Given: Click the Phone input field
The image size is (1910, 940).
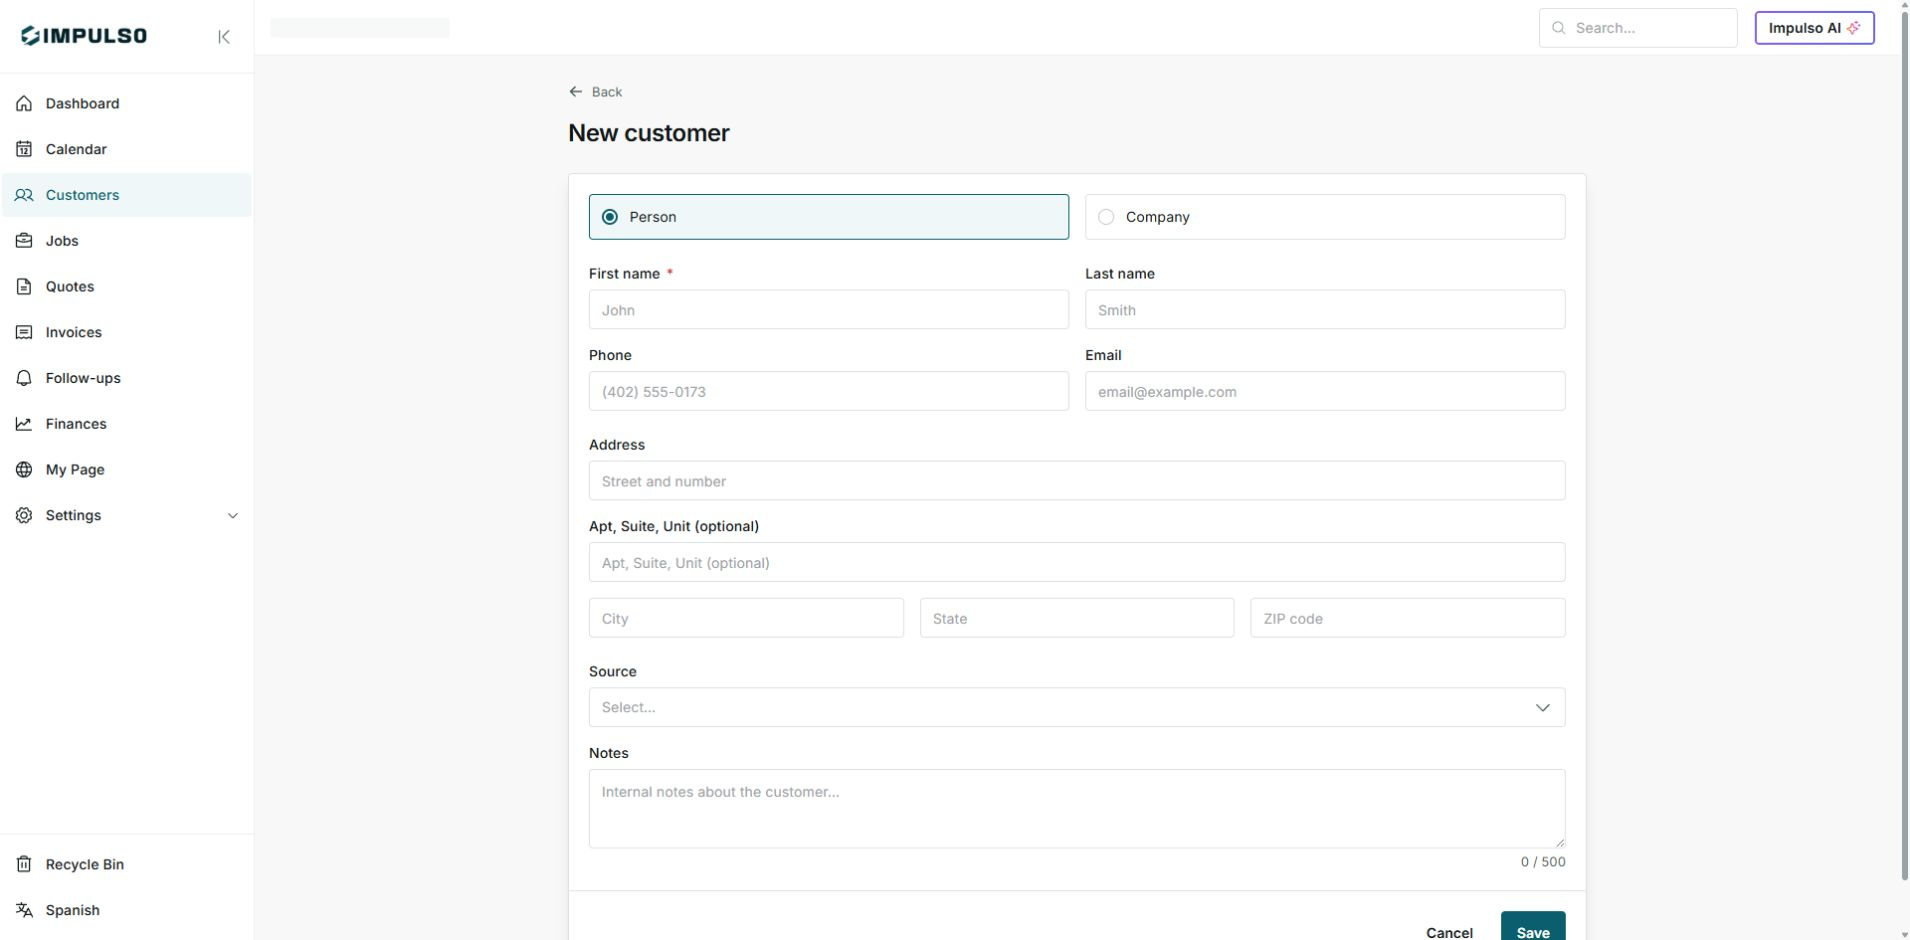Looking at the screenshot, I should click(829, 392).
